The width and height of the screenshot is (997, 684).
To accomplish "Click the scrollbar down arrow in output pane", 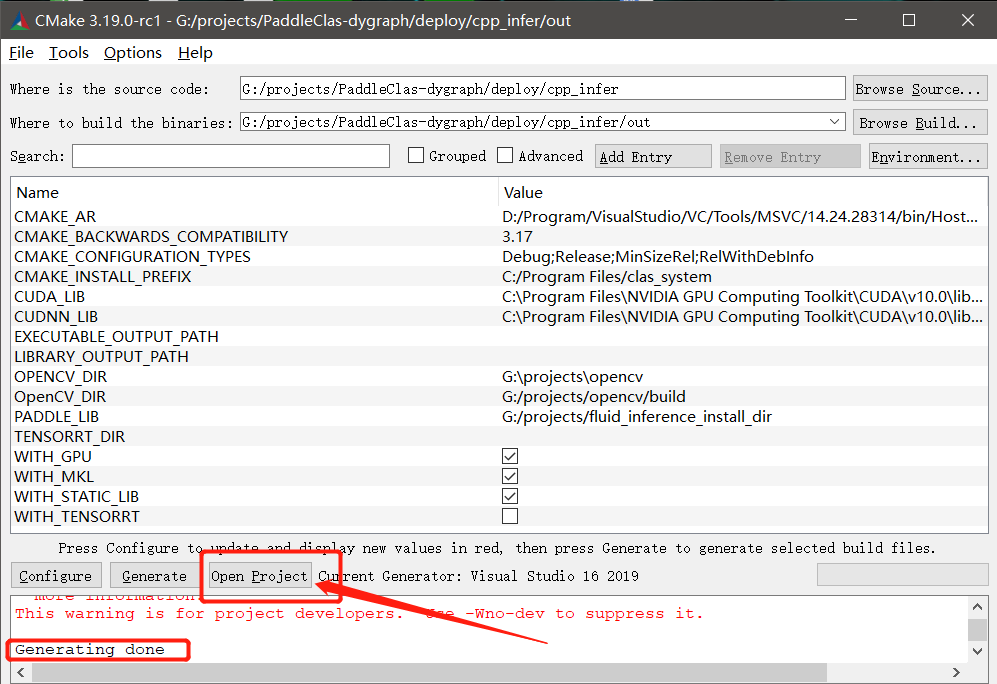I will (978, 651).
